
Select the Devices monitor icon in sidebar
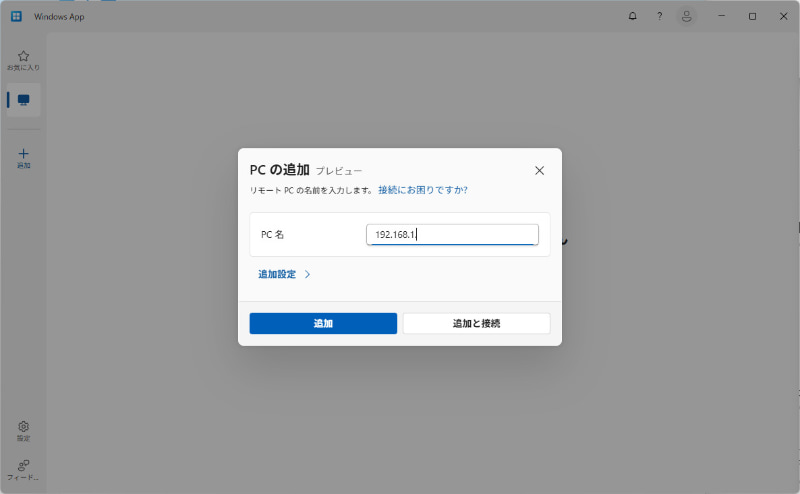pyautogui.click(x=23, y=100)
